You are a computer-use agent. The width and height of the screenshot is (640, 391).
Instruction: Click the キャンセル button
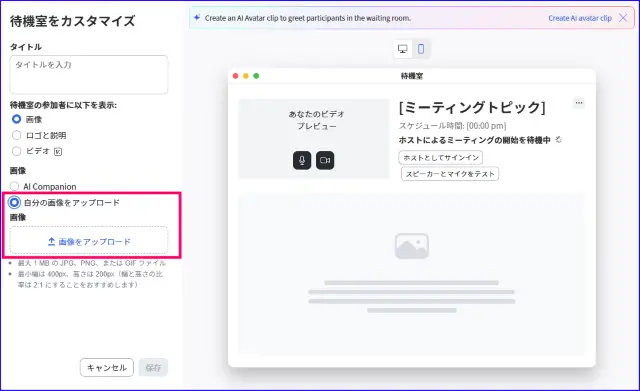(x=107, y=368)
